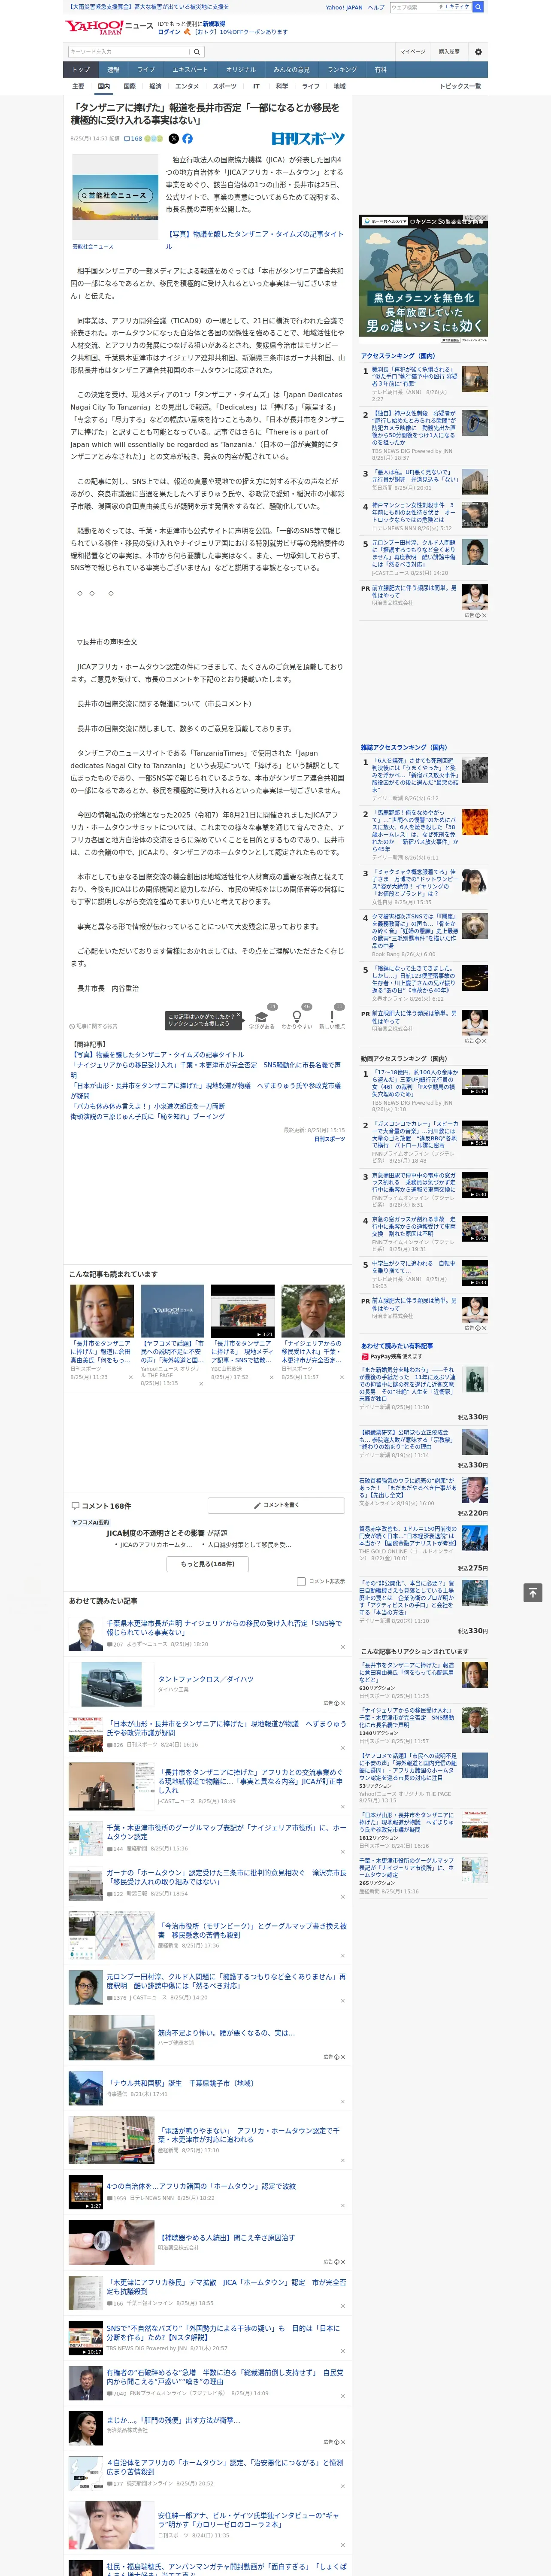Open article ガーナの「ホームタウン」認定受けた三条市
Screen dimensions: 551x2576
pos(226,1877)
